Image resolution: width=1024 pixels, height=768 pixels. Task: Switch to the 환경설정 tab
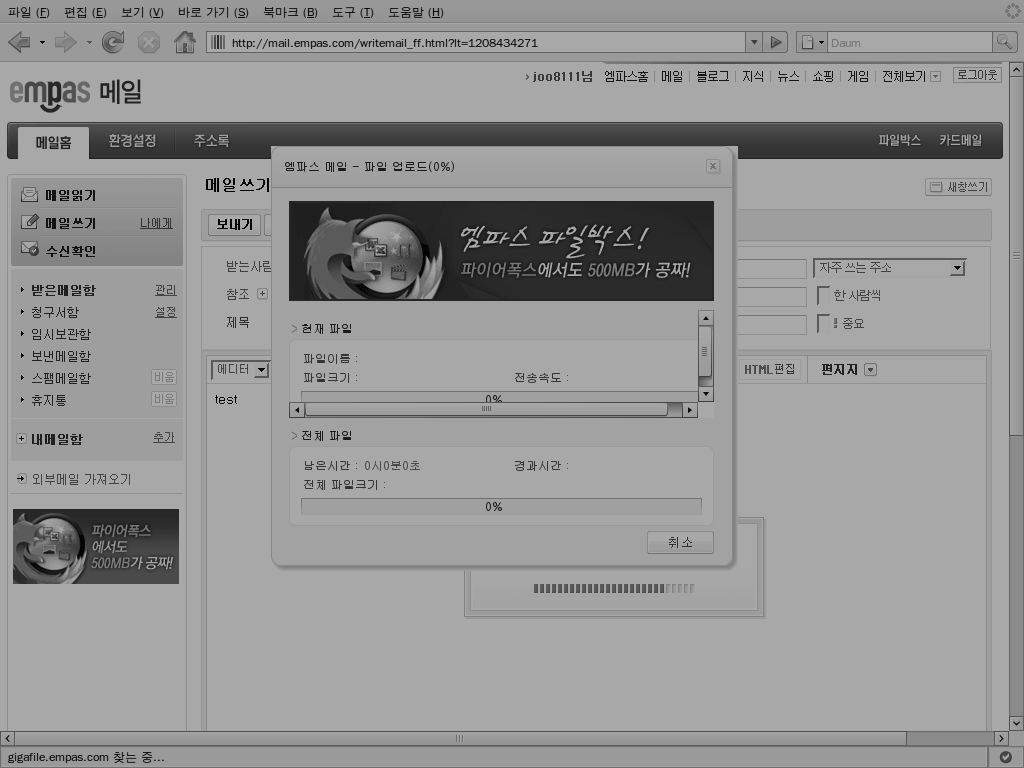click(132, 140)
